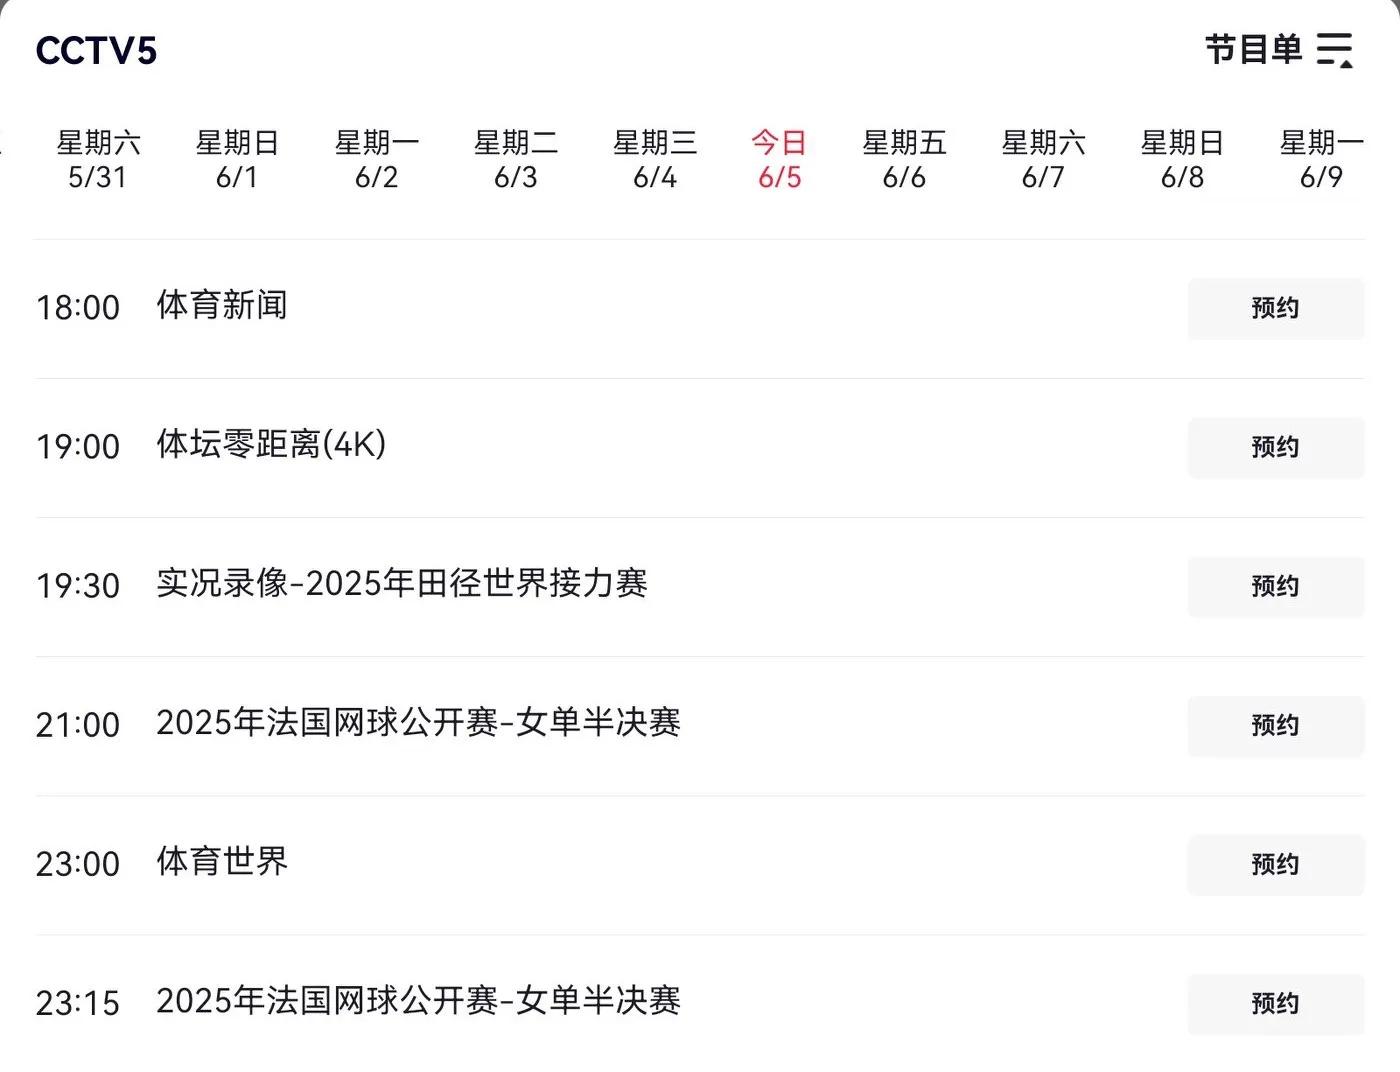Switch to 星期二 6/3 schedule
Image resolution: width=1400 pixels, height=1072 pixels.
click(516, 160)
